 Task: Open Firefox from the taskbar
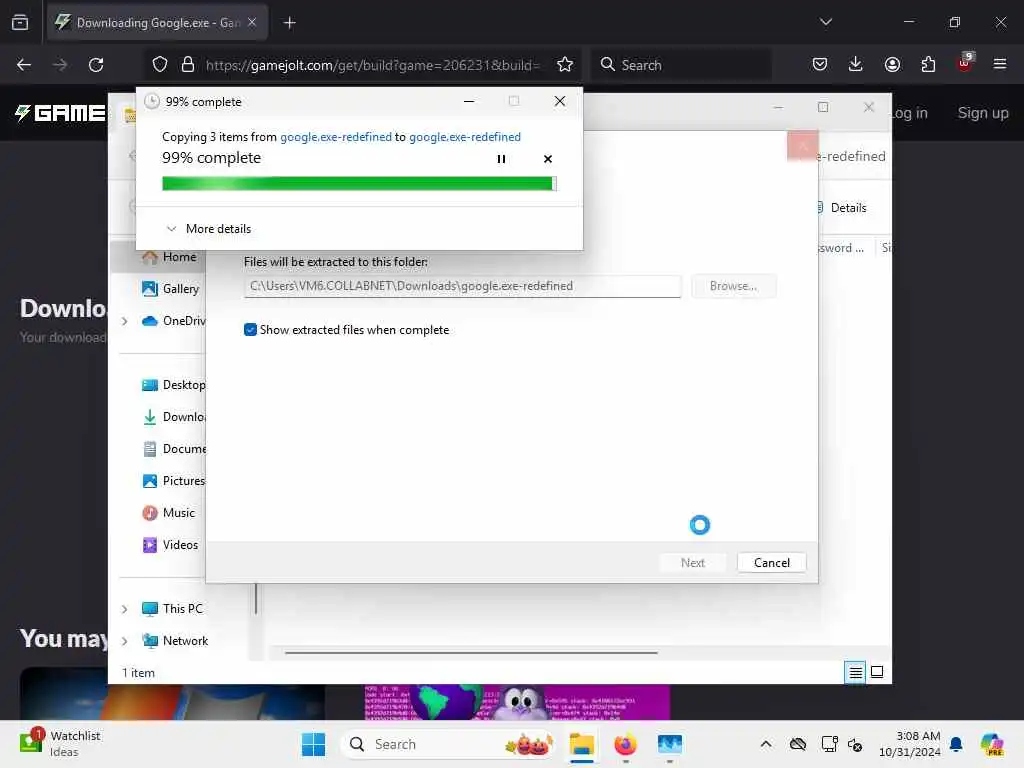(626, 744)
